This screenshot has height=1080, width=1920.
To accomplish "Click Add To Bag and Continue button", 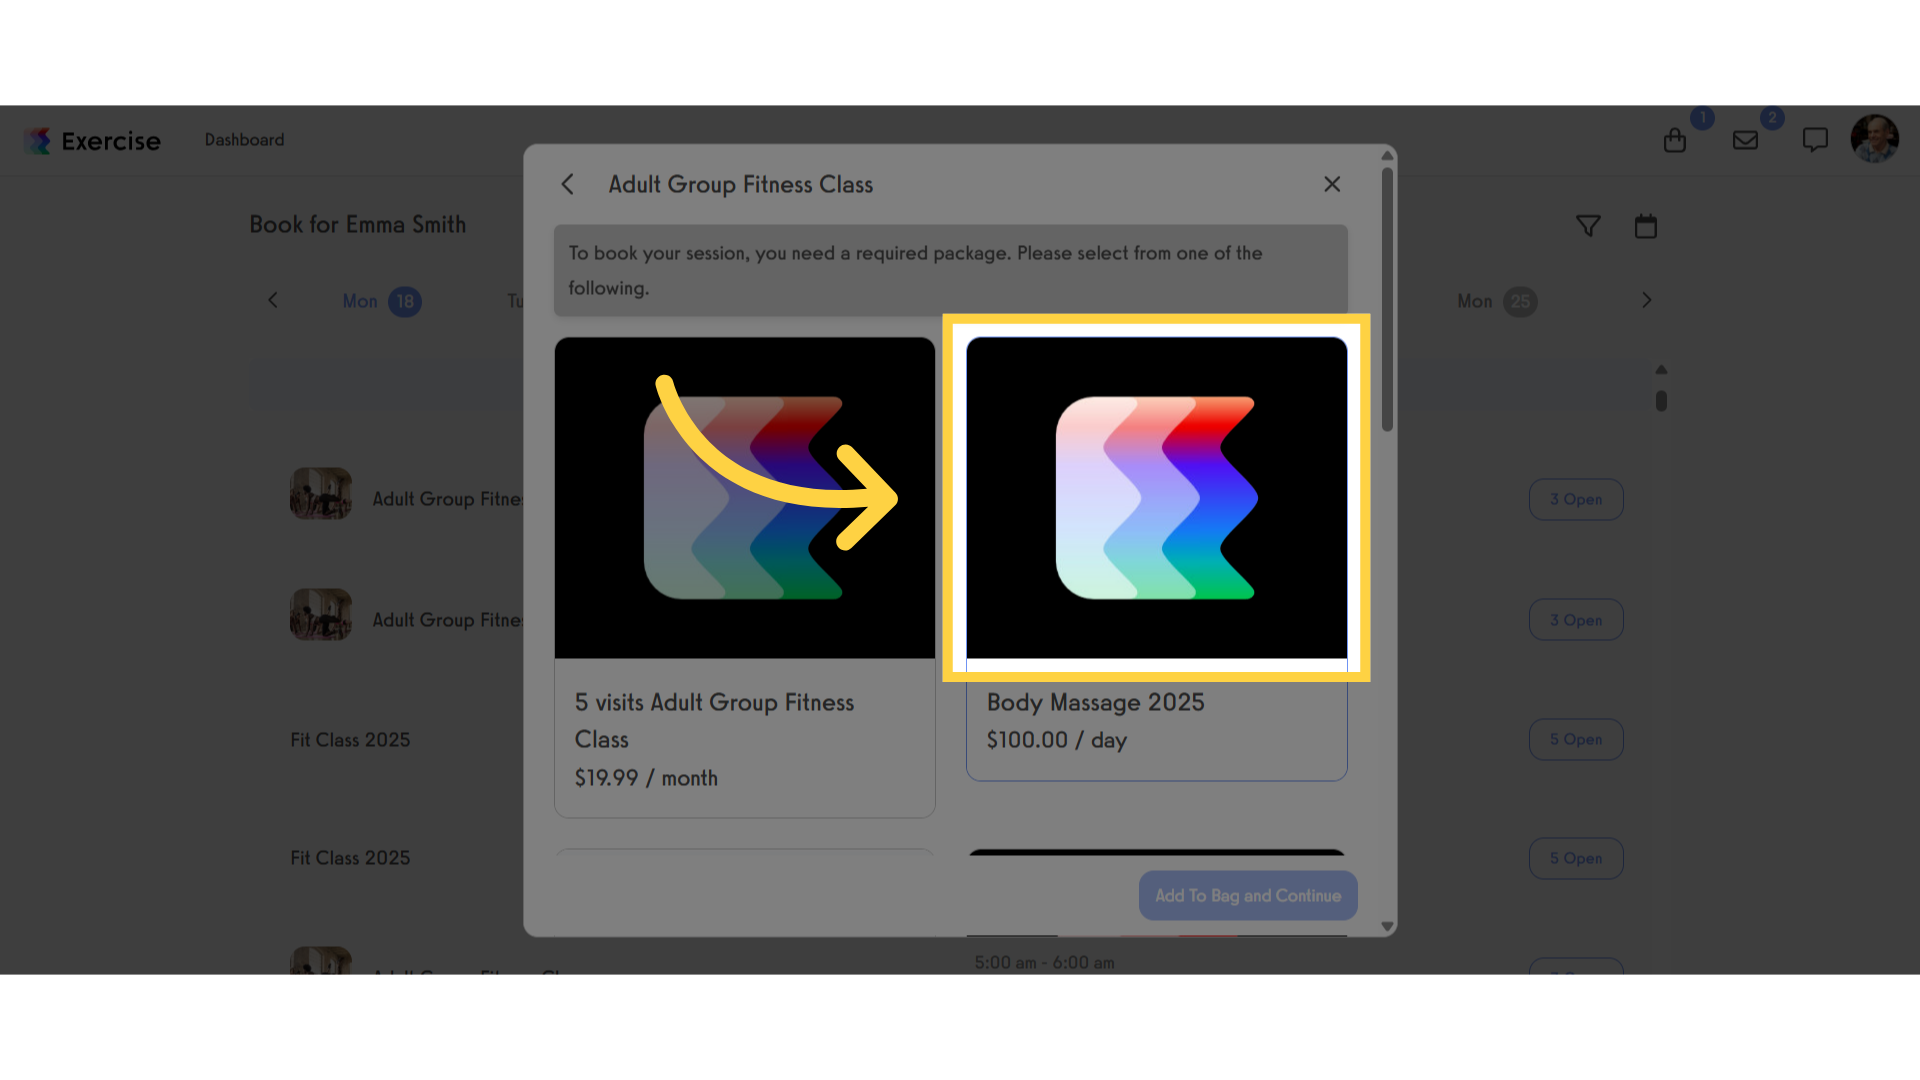I will [1248, 896].
